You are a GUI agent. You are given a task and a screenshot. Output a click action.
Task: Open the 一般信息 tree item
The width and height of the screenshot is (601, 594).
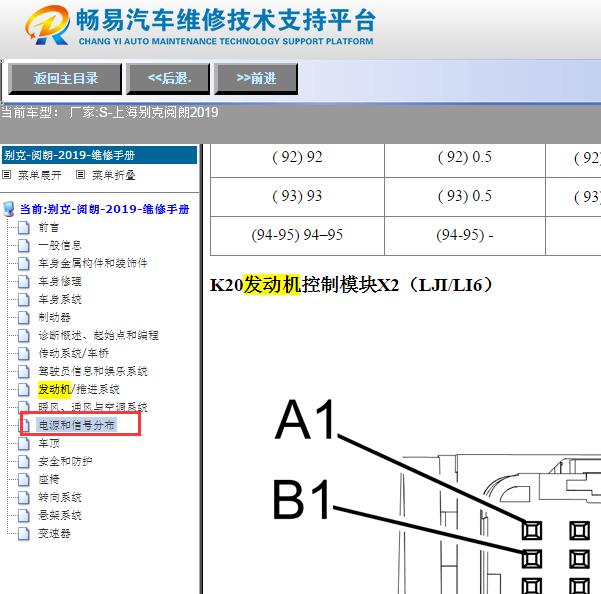[x=59, y=245]
